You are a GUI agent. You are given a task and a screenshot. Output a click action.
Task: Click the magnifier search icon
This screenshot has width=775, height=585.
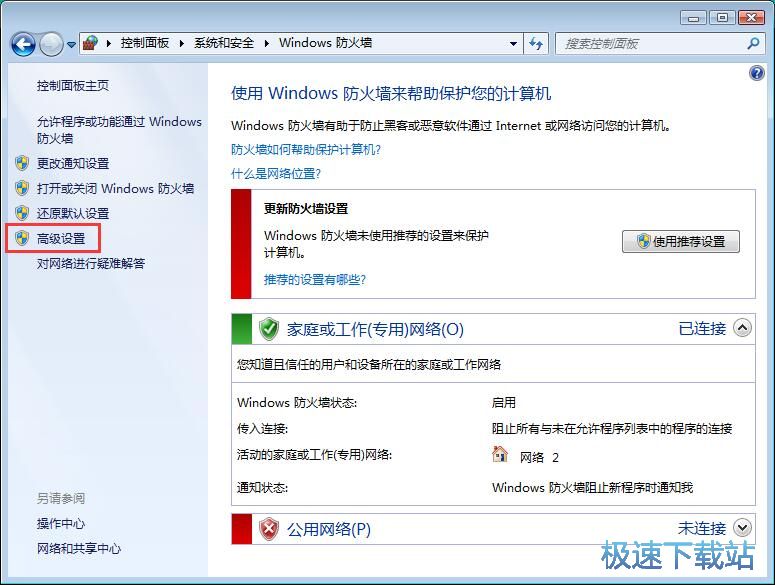(x=753, y=43)
